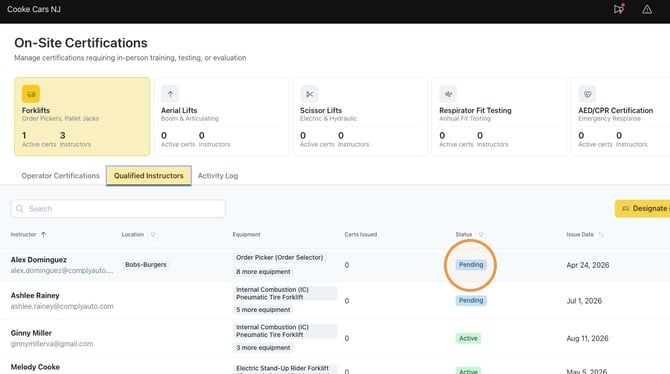Click the AED/CPR heart icon
The width and height of the screenshot is (670, 374).
click(x=587, y=94)
